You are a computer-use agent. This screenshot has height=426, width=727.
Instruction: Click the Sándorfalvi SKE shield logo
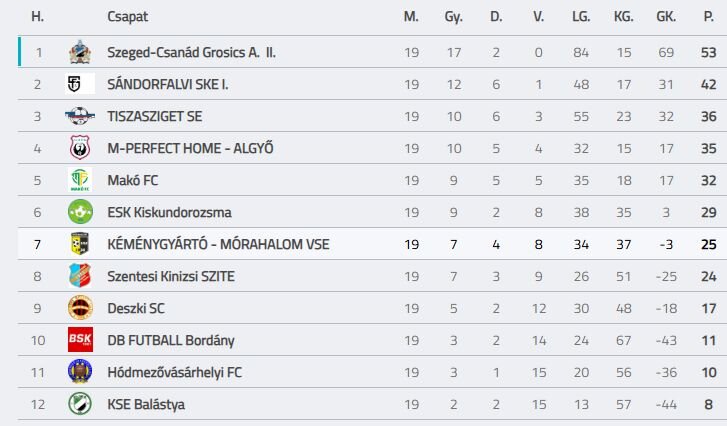(x=80, y=84)
